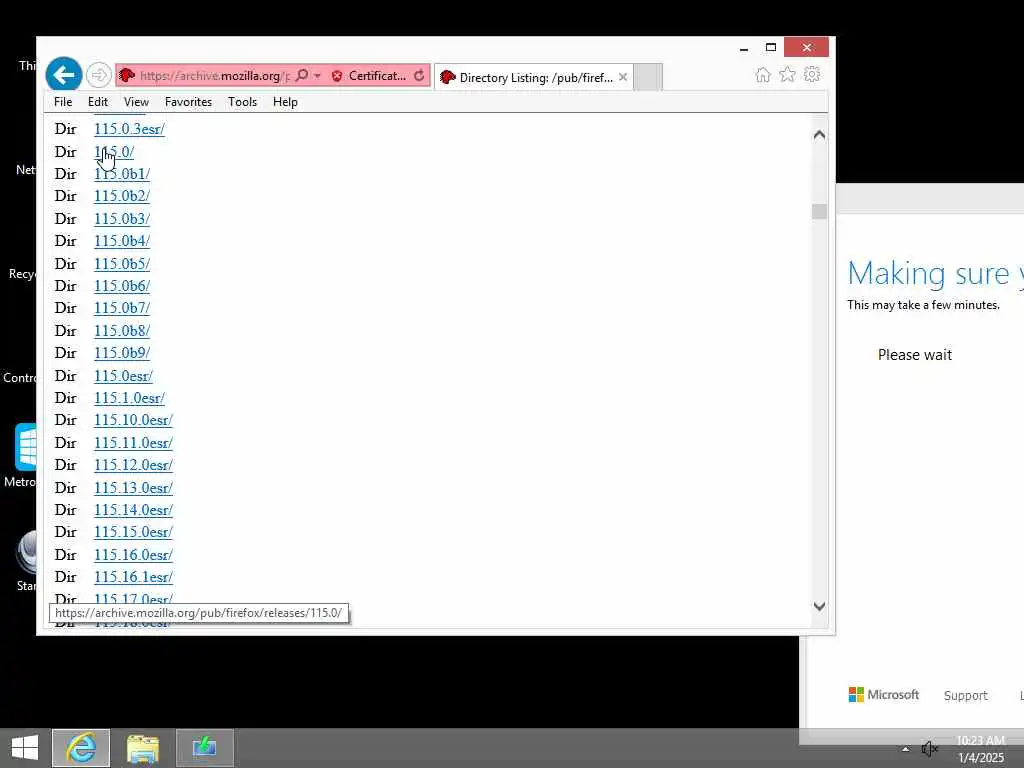Open the 115.0b2/ directory link
This screenshot has height=768, width=1024.
pyautogui.click(x=122, y=196)
